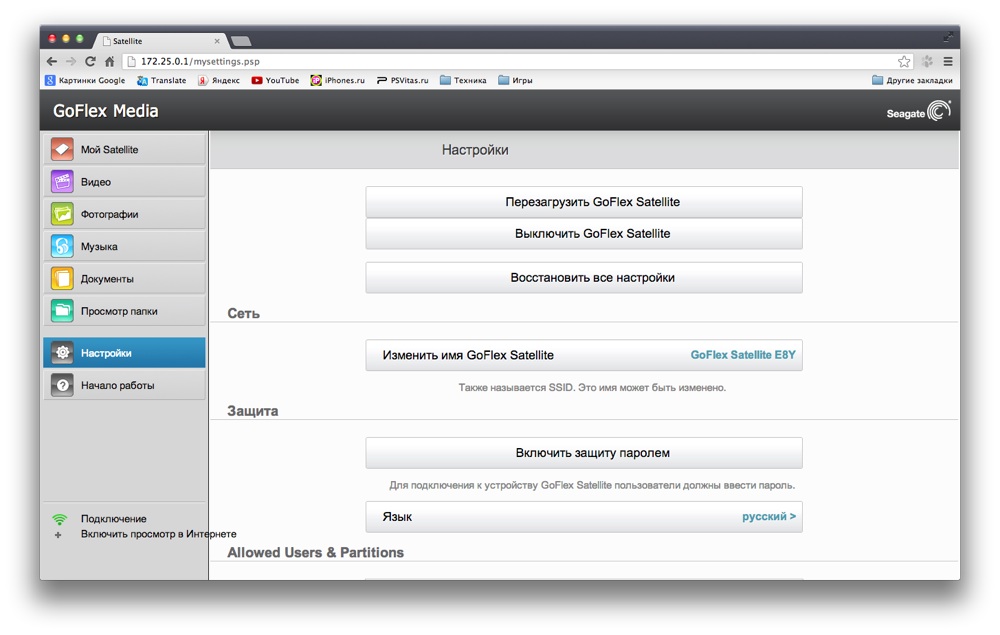Open the Видео section
This screenshot has height=635, width=1000.
click(124, 182)
